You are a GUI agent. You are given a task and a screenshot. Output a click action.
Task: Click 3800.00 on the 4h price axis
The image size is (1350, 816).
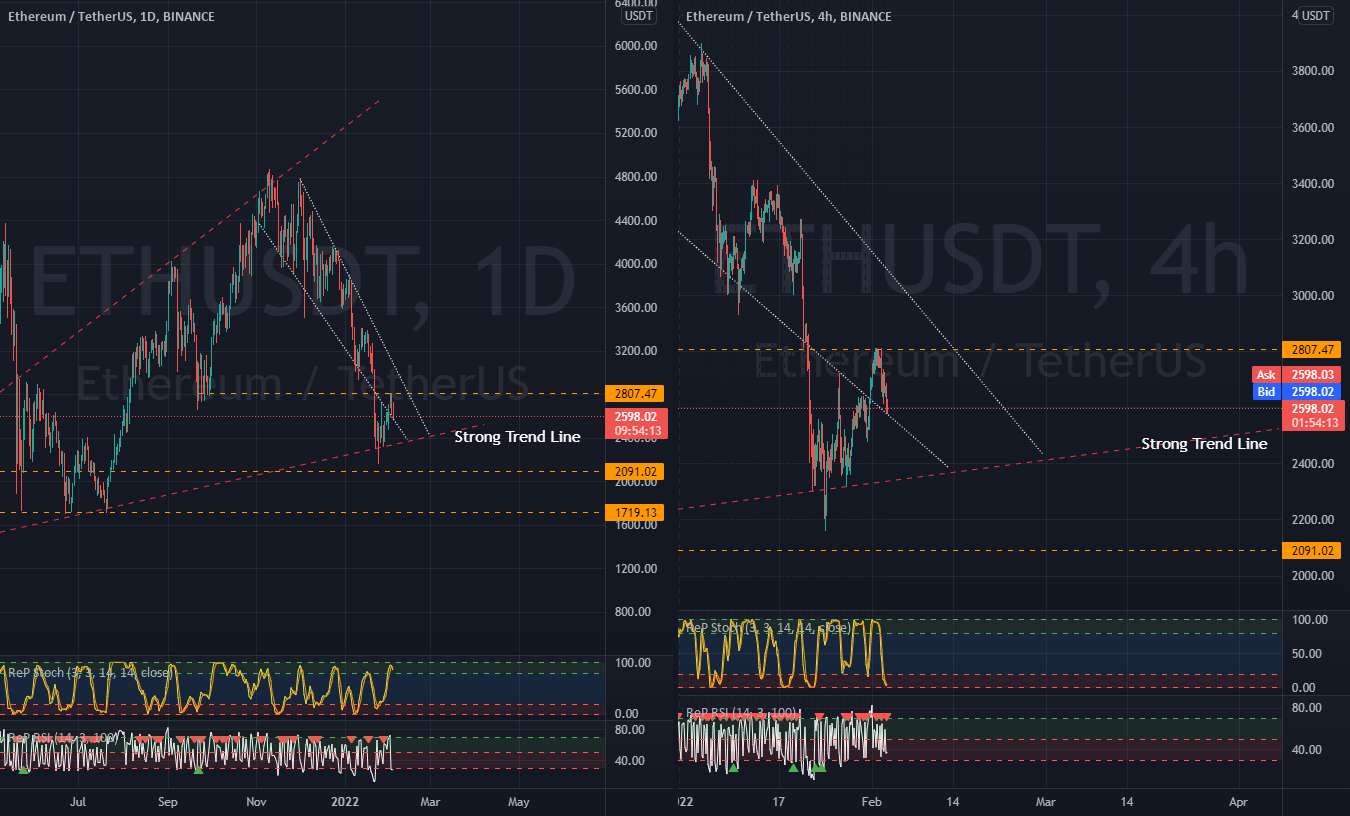pyautogui.click(x=1312, y=72)
